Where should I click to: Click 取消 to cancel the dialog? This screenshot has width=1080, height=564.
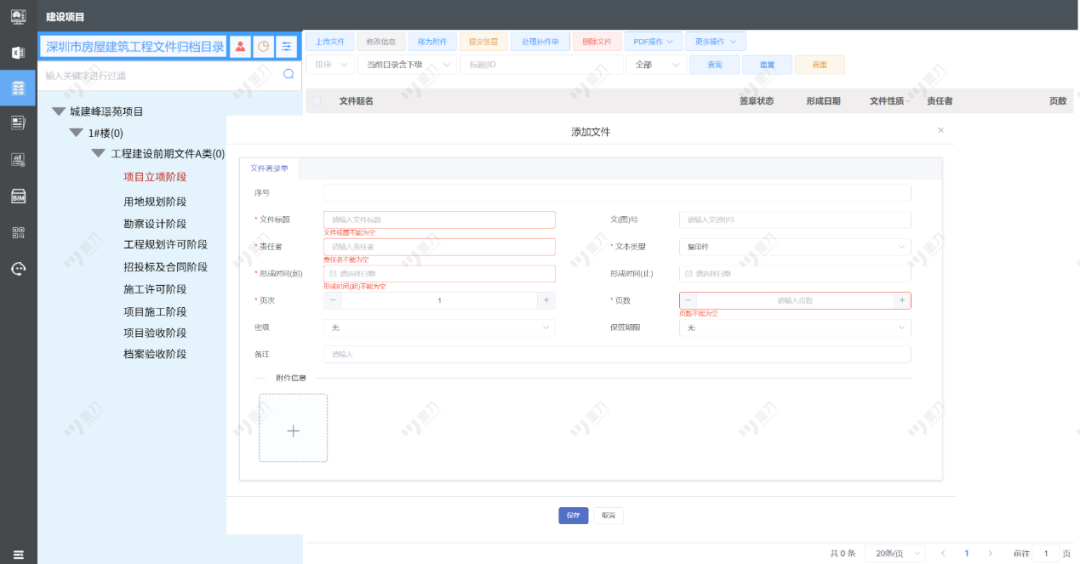[x=607, y=515]
